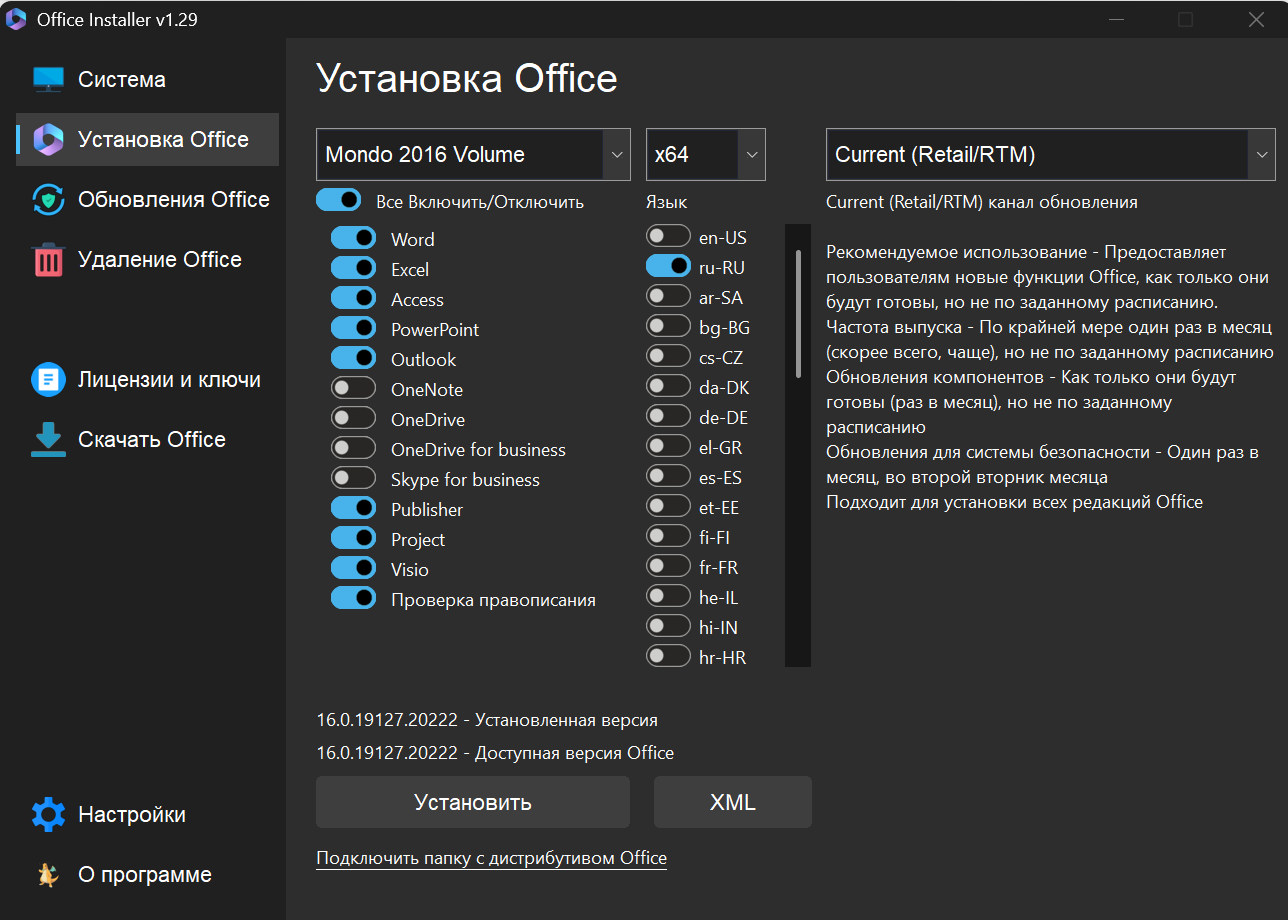Click the red trash bin icon

[x=48, y=260]
